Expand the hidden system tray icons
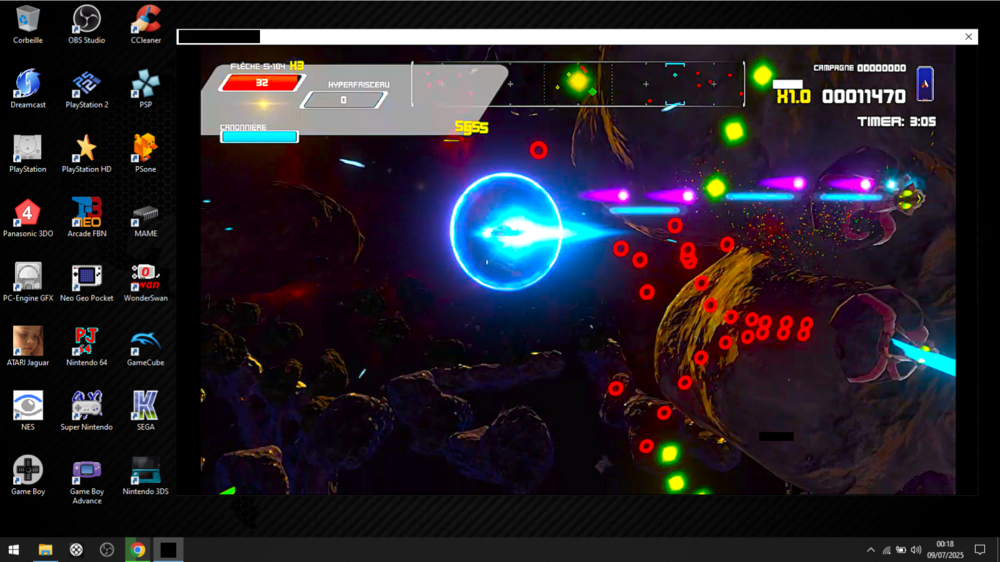 870,550
